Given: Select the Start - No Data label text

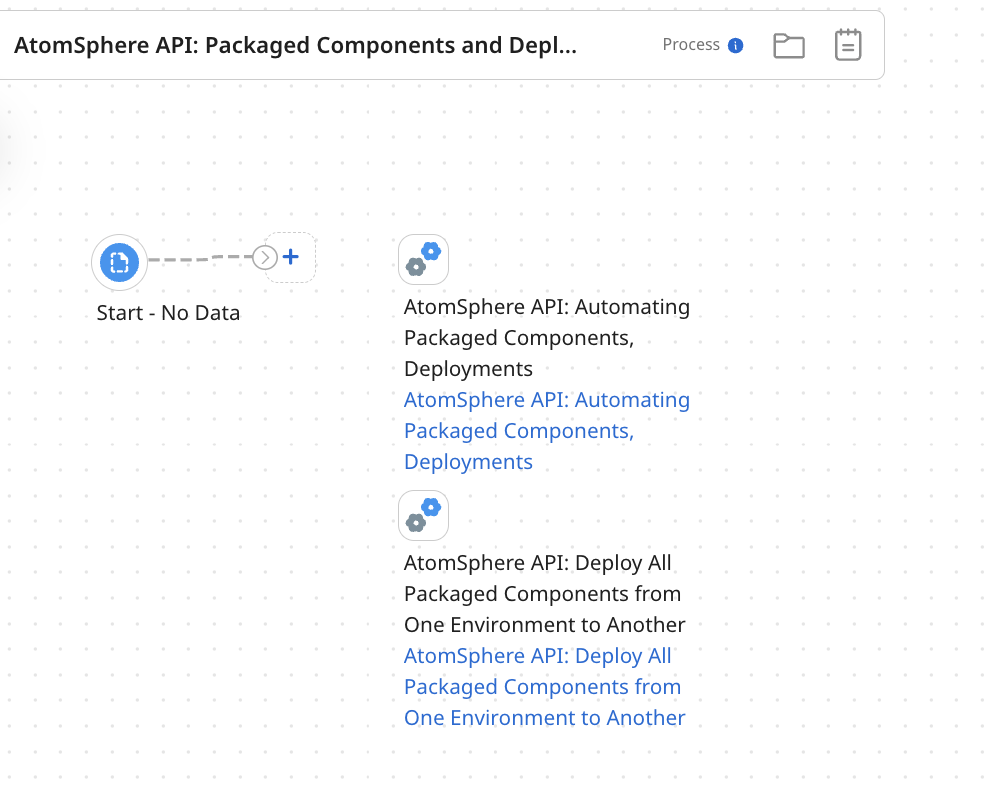Looking at the screenshot, I should click(168, 312).
